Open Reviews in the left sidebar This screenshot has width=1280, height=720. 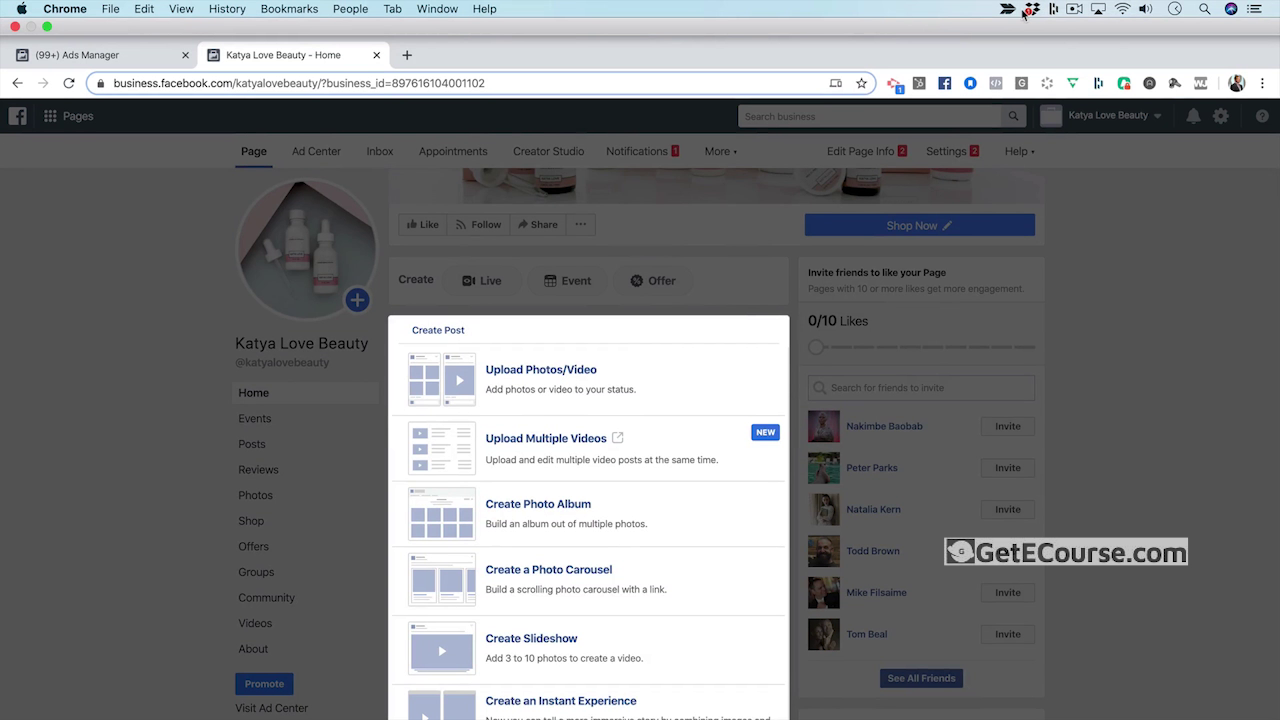point(258,470)
